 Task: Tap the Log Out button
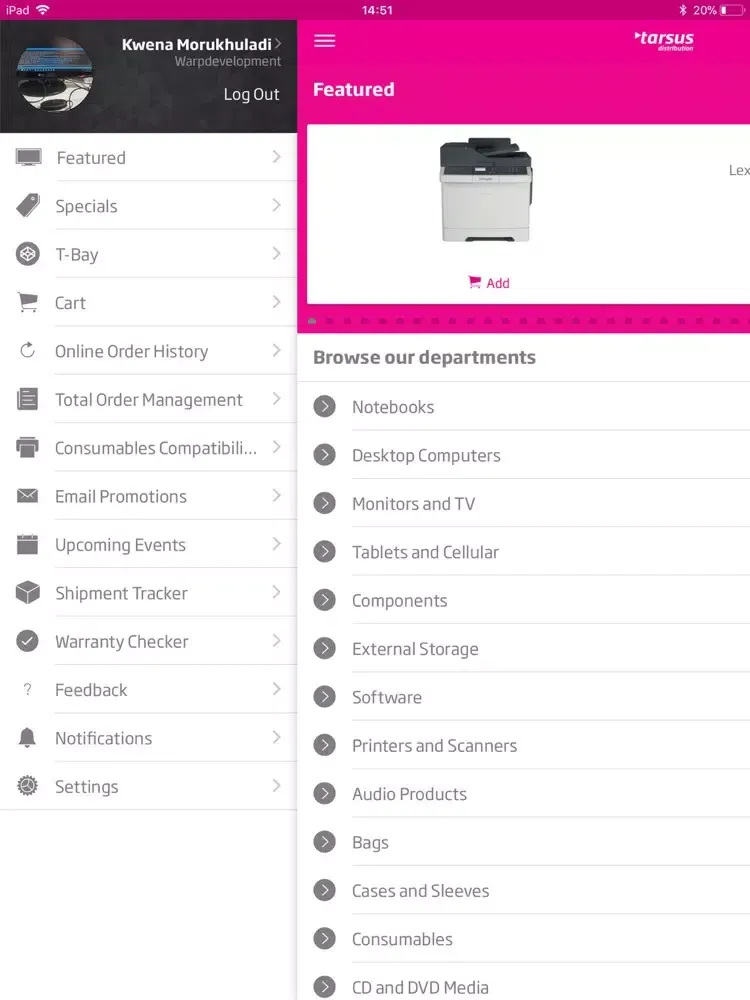(x=251, y=94)
